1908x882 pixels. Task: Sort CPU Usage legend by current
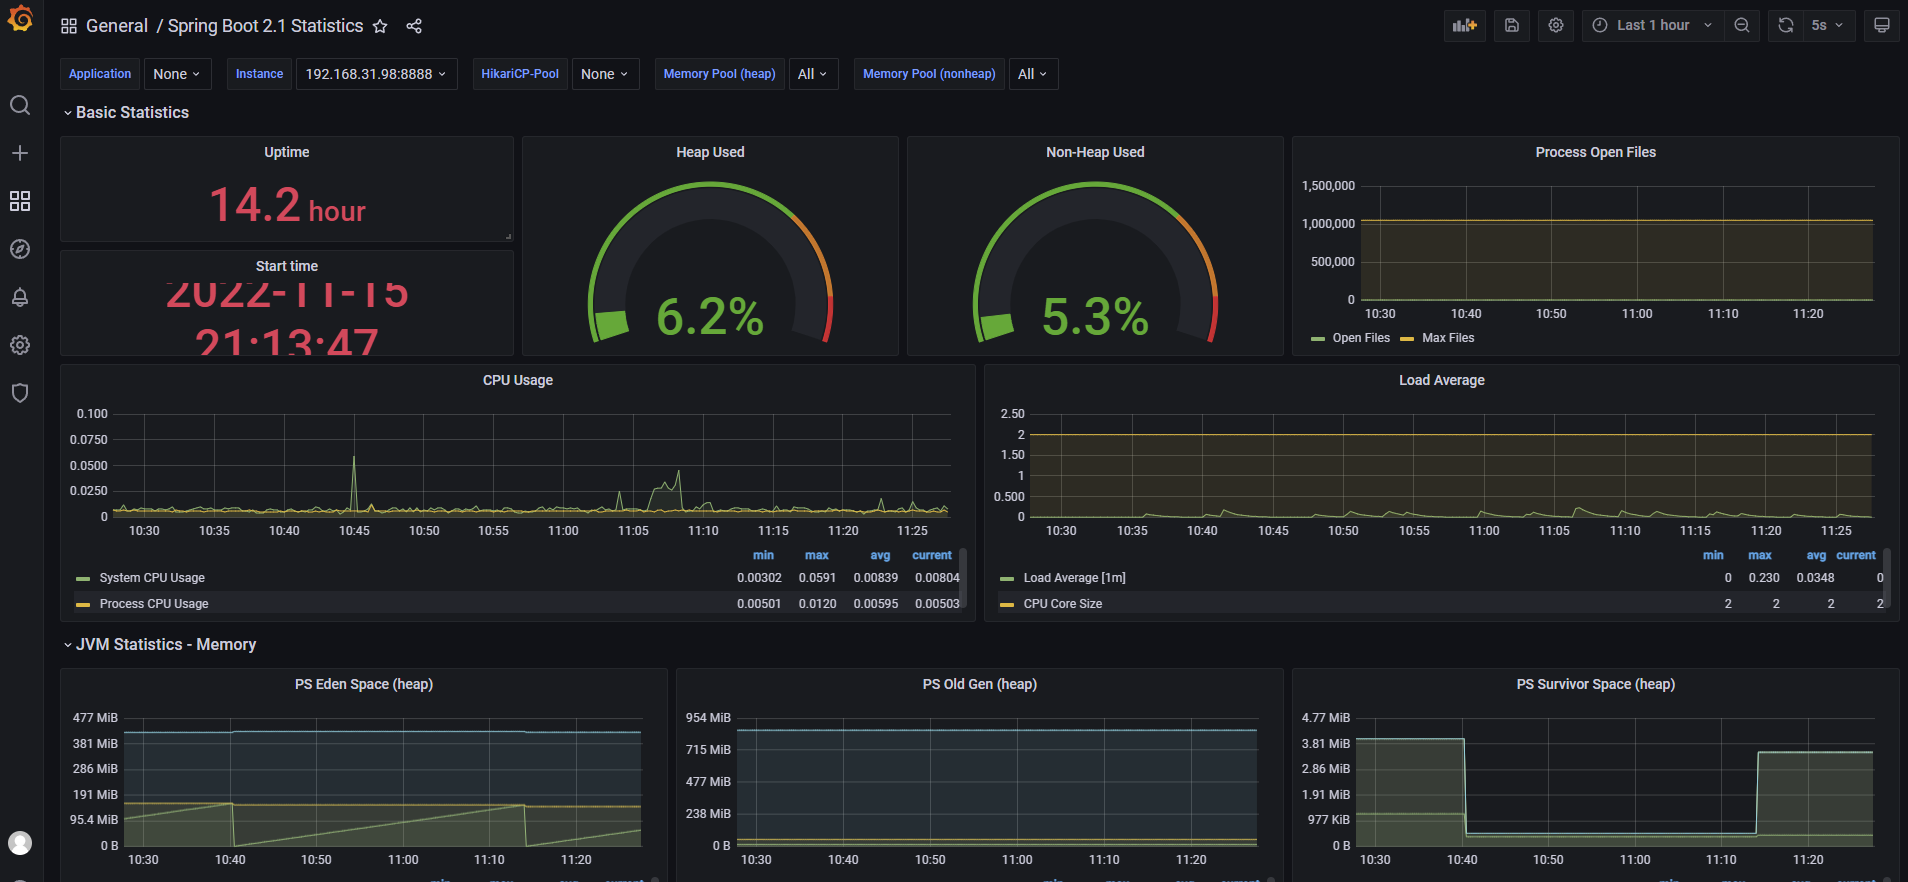pyautogui.click(x=932, y=555)
